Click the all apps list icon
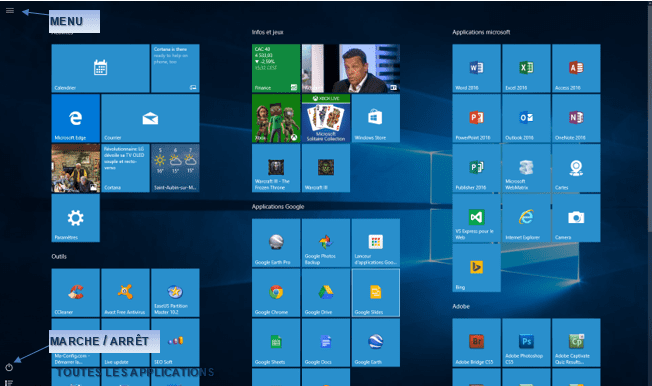This screenshot has height=386, width=652. click(x=9, y=383)
